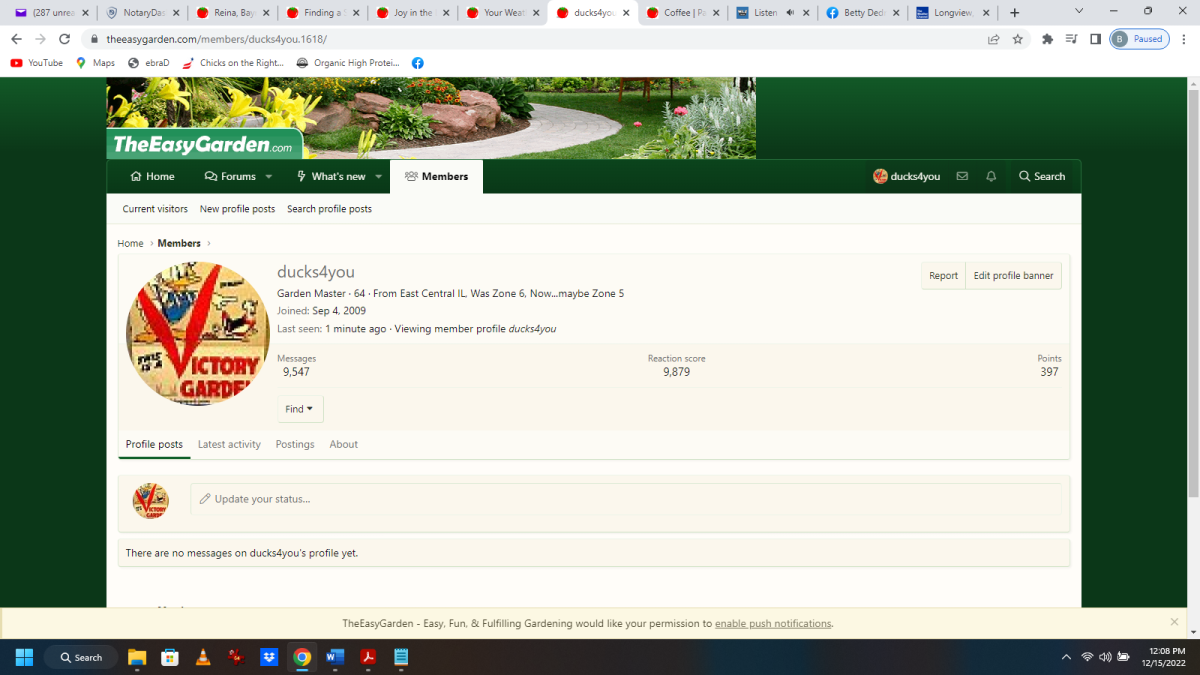Screen dimensions: 1200x675
Task: Open the Windows Start menu
Action: click(x=24, y=657)
